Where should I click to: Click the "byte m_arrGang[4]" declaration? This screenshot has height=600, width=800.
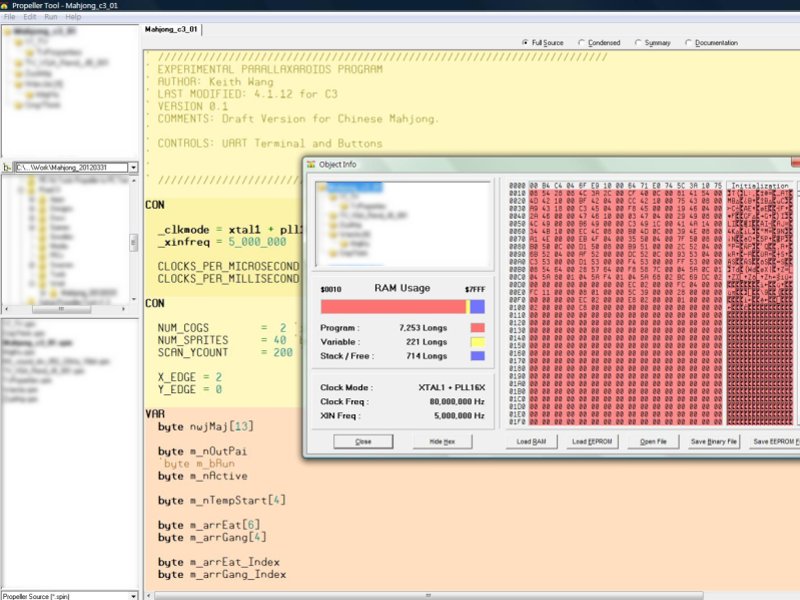coord(212,537)
